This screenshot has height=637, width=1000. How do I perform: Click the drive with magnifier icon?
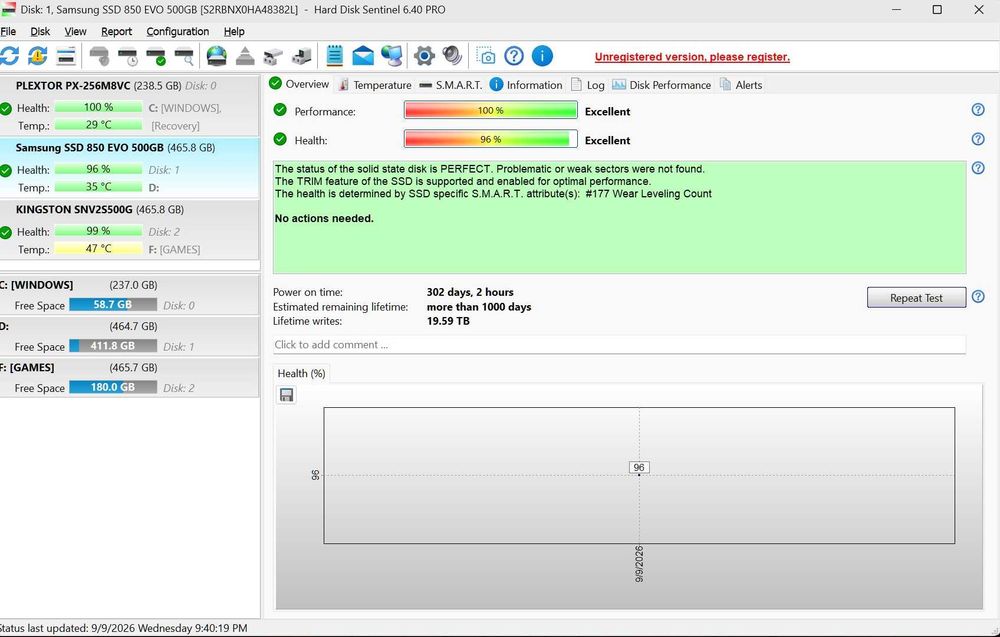184,56
